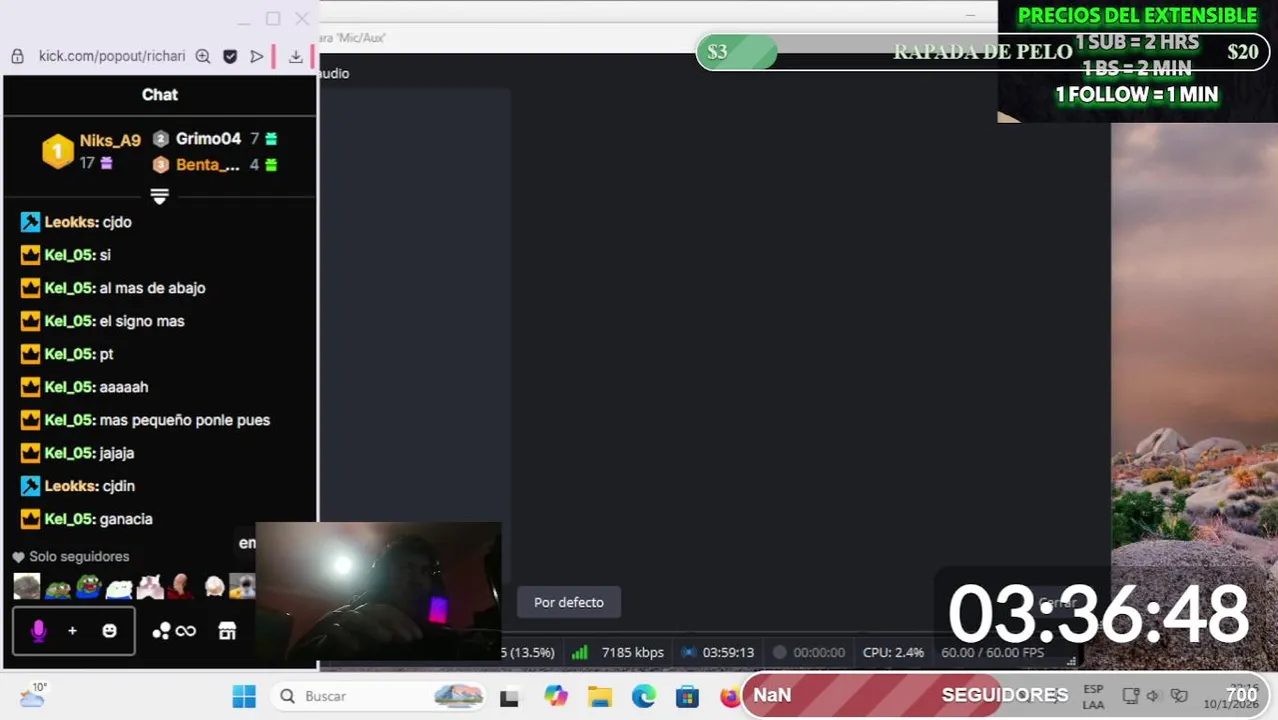Open the emoji picker smiley icon

click(x=110, y=631)
